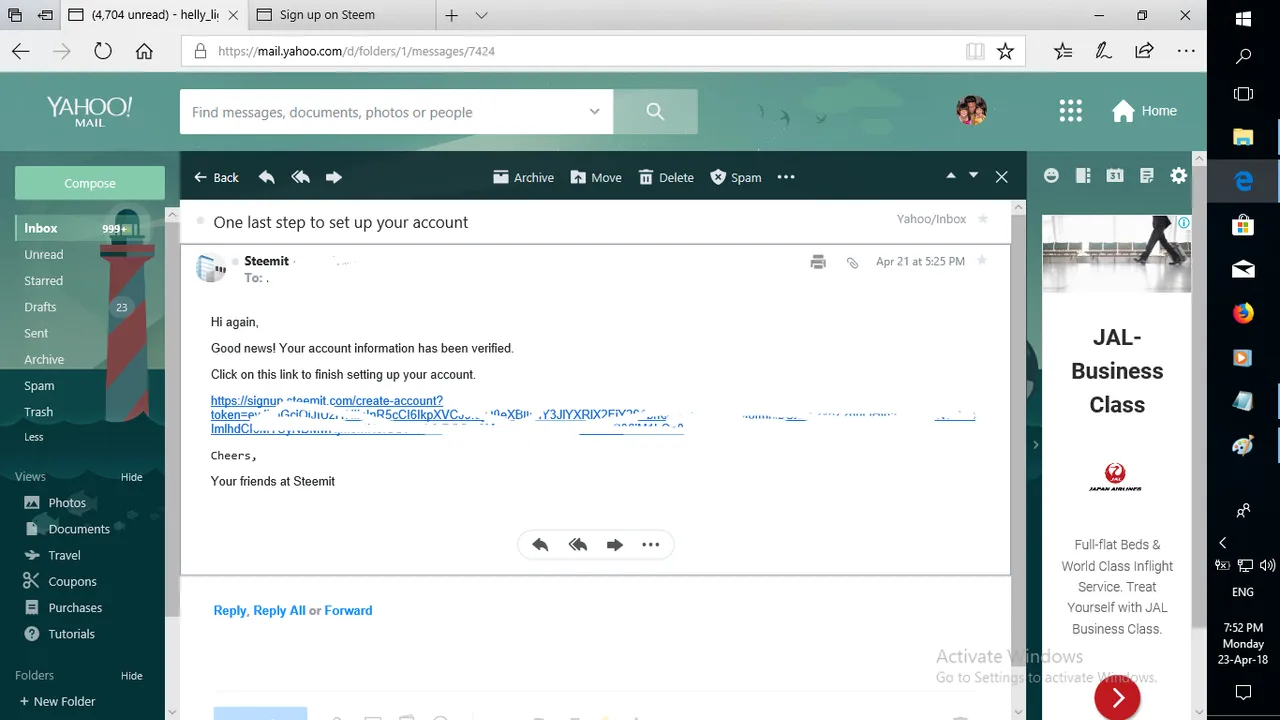Add page to favorites star
This screenshot has height=720, width=1280.
coord(1005,51)
